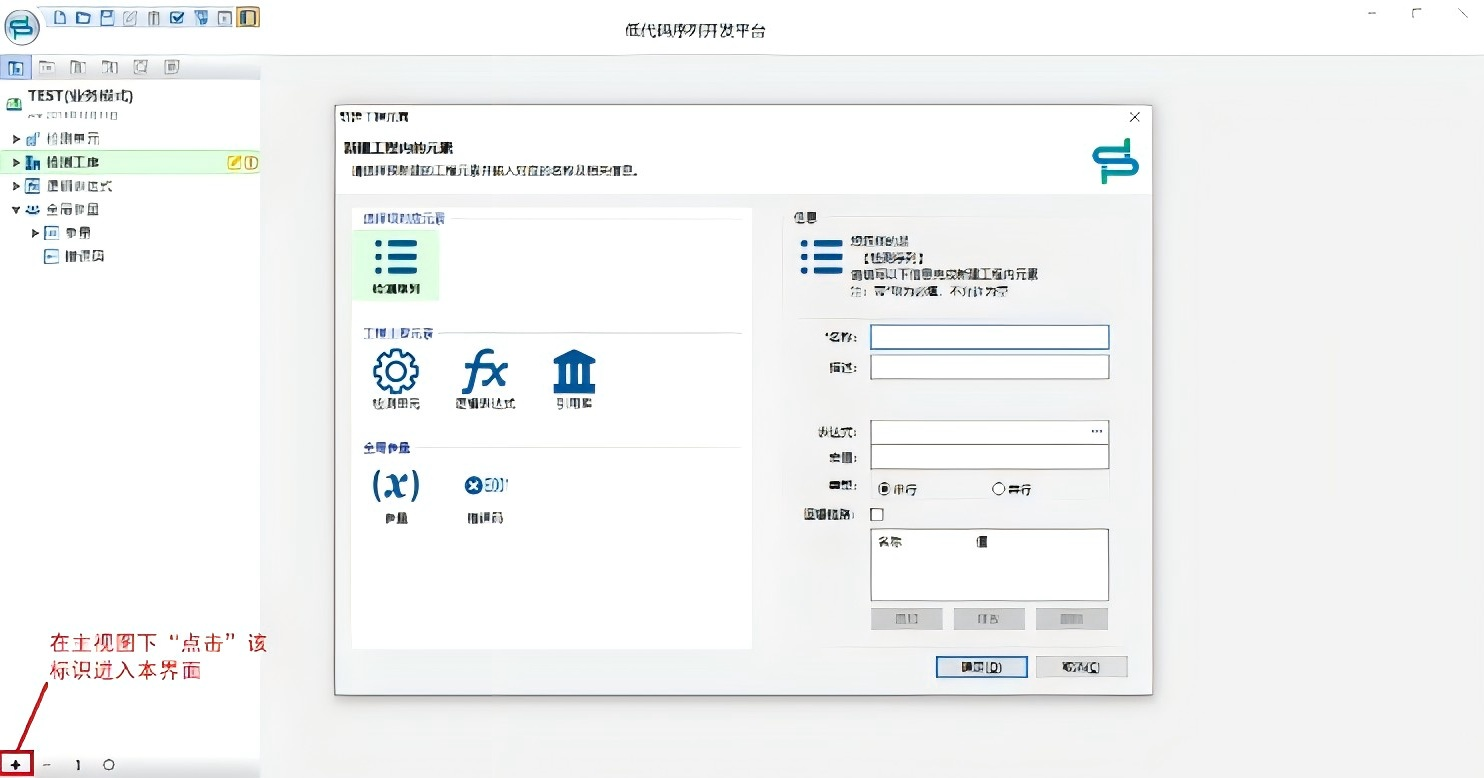Click the plus icon at bottom left
The height and width of the screenshot is (778, 1484).
click(16, 765)
